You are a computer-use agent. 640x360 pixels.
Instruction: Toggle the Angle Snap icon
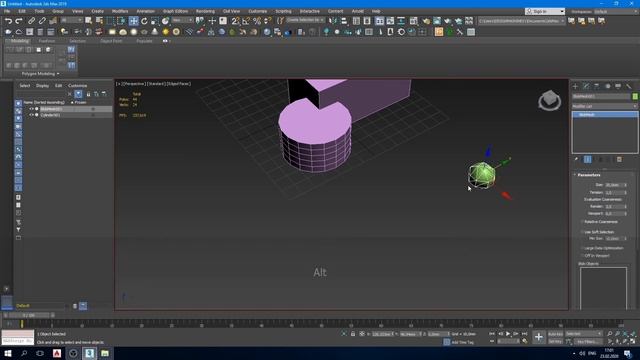pyautogui.click(x=246, y=21)
